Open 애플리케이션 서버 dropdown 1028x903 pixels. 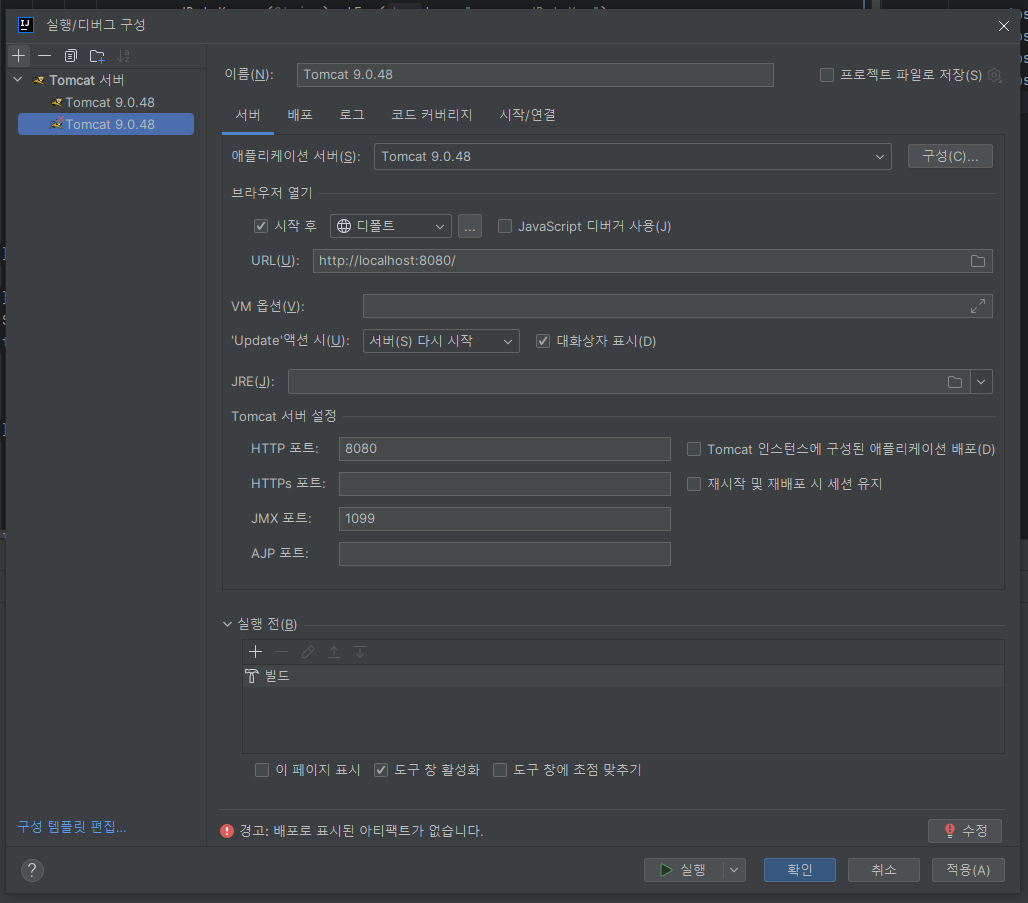633,157
